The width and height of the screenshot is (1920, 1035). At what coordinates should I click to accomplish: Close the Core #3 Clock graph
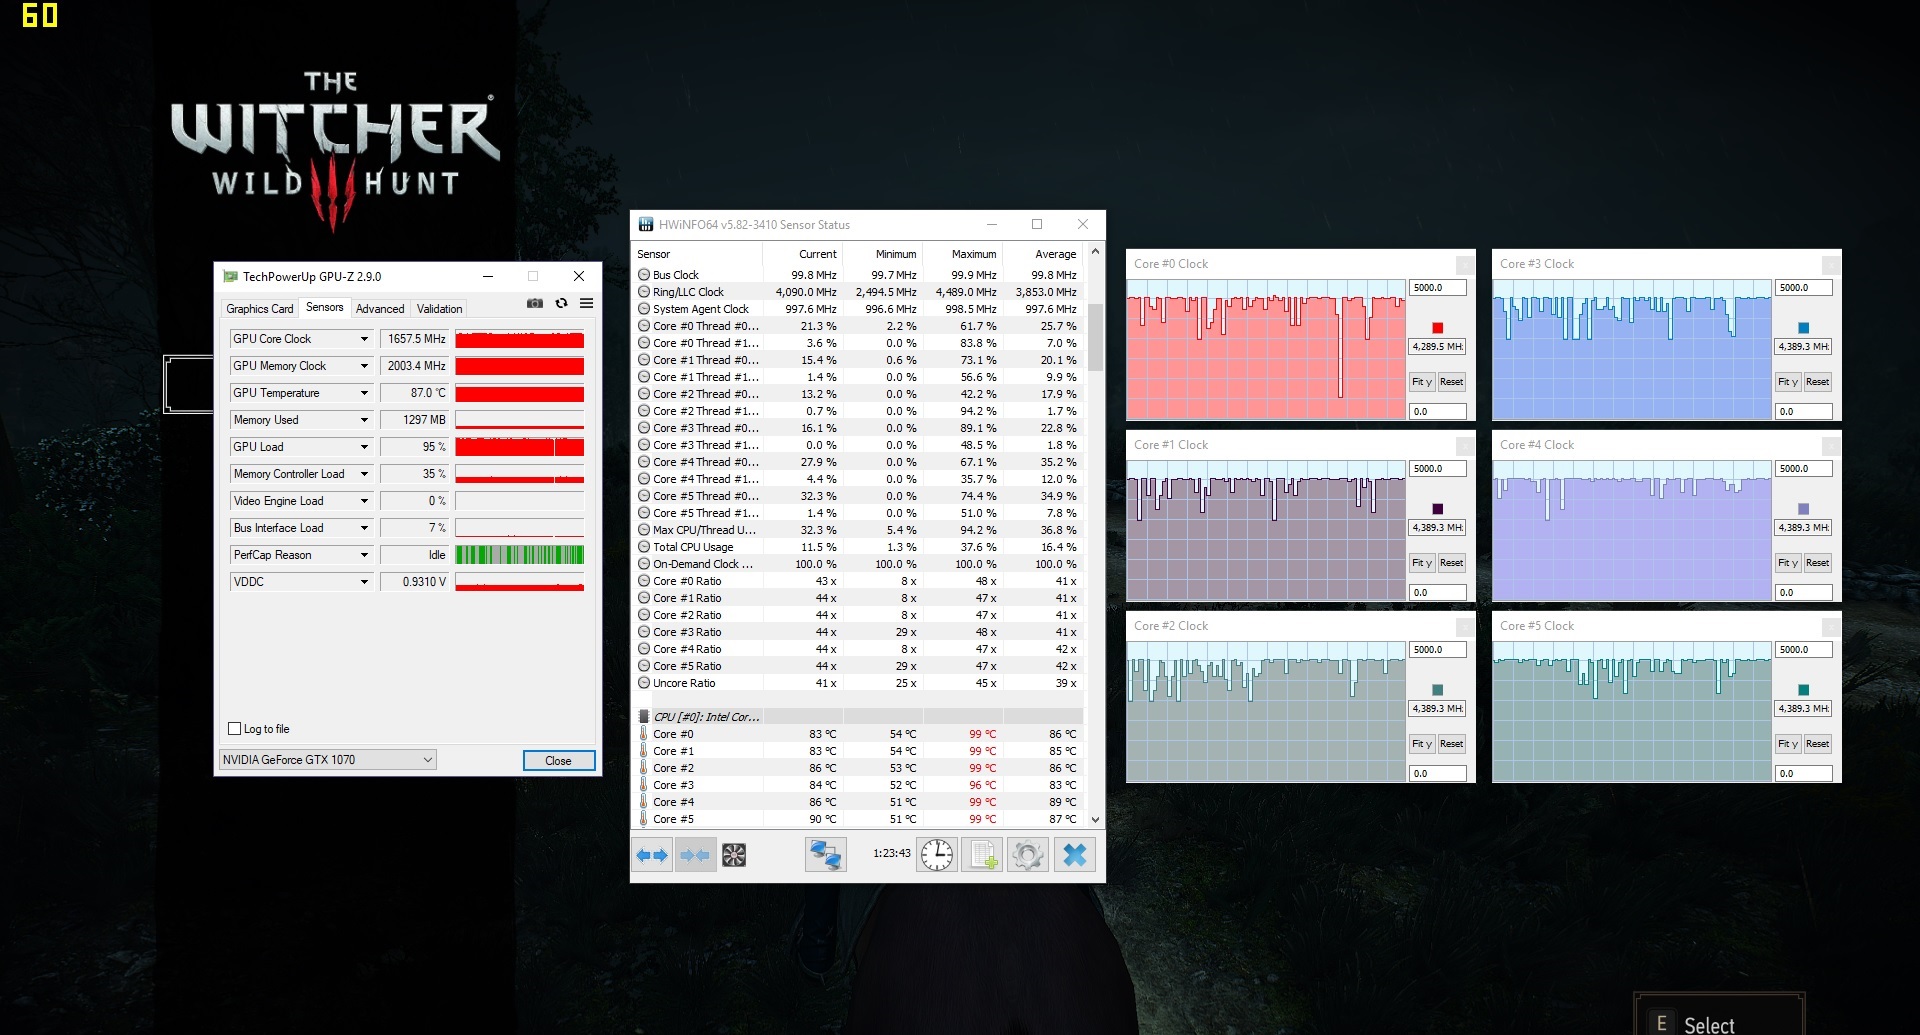tap(1831, 264)
